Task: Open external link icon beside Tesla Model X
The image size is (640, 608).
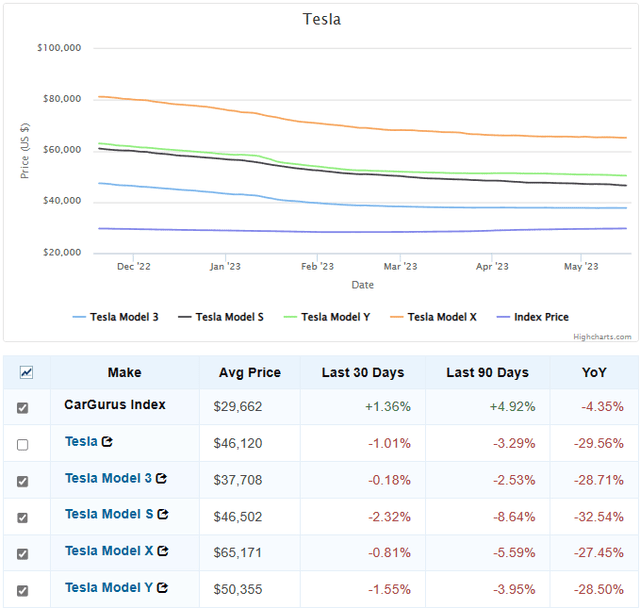Action: 162,551
